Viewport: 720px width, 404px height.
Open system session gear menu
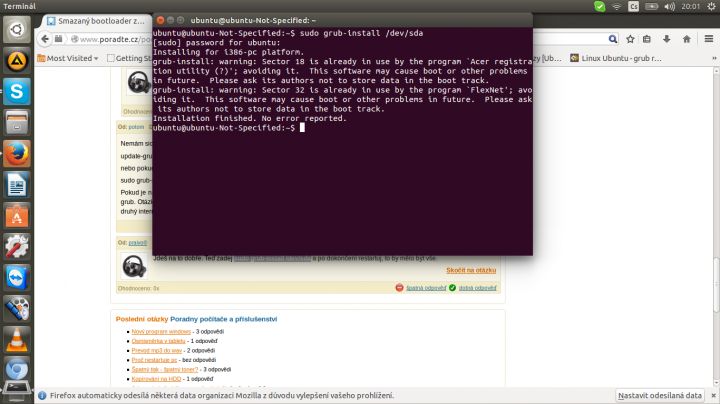[711, 6]
